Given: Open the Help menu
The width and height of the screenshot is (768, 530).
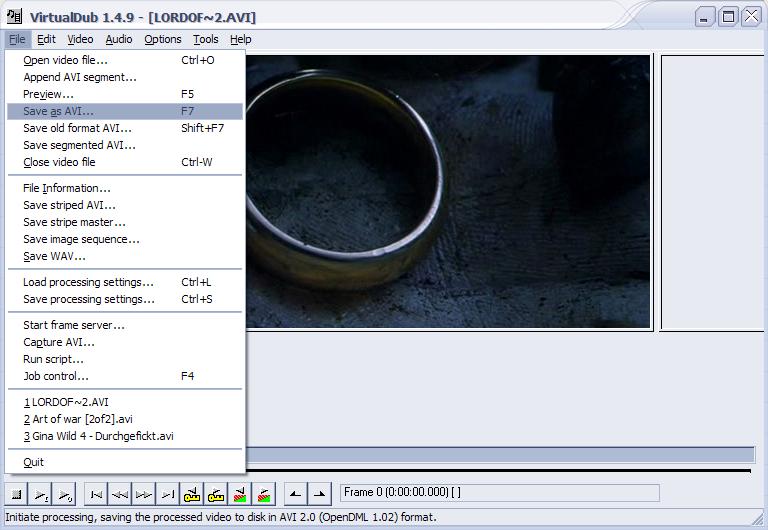Looking at the screenshot, I should (x=240, y=39).
